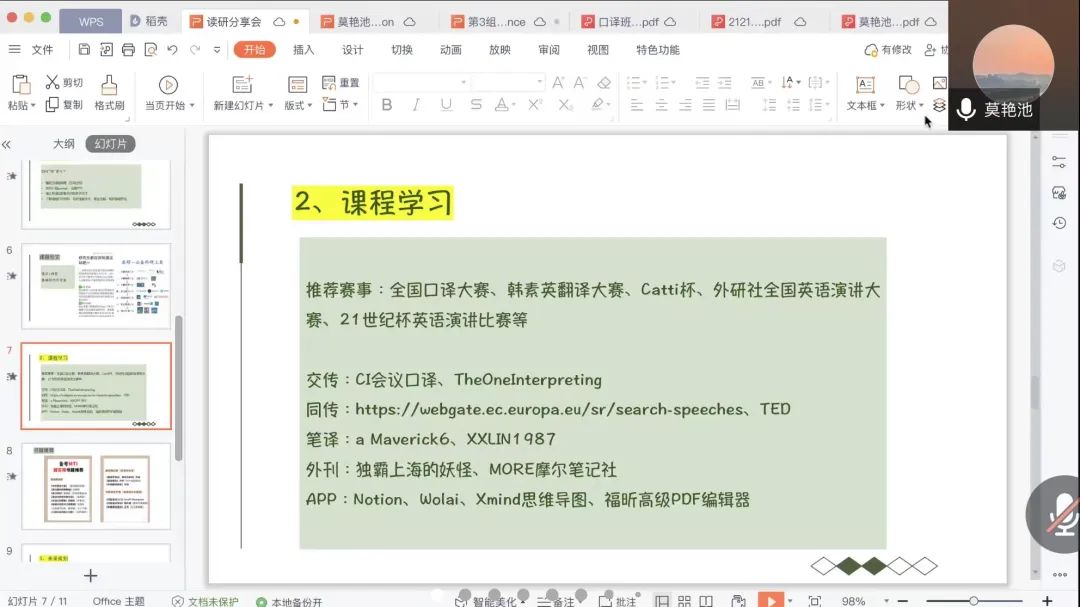The height and width of the screenshot is (607, 1080).
Task: Copy selection using the 复制 icon
Action: [52, 105]
